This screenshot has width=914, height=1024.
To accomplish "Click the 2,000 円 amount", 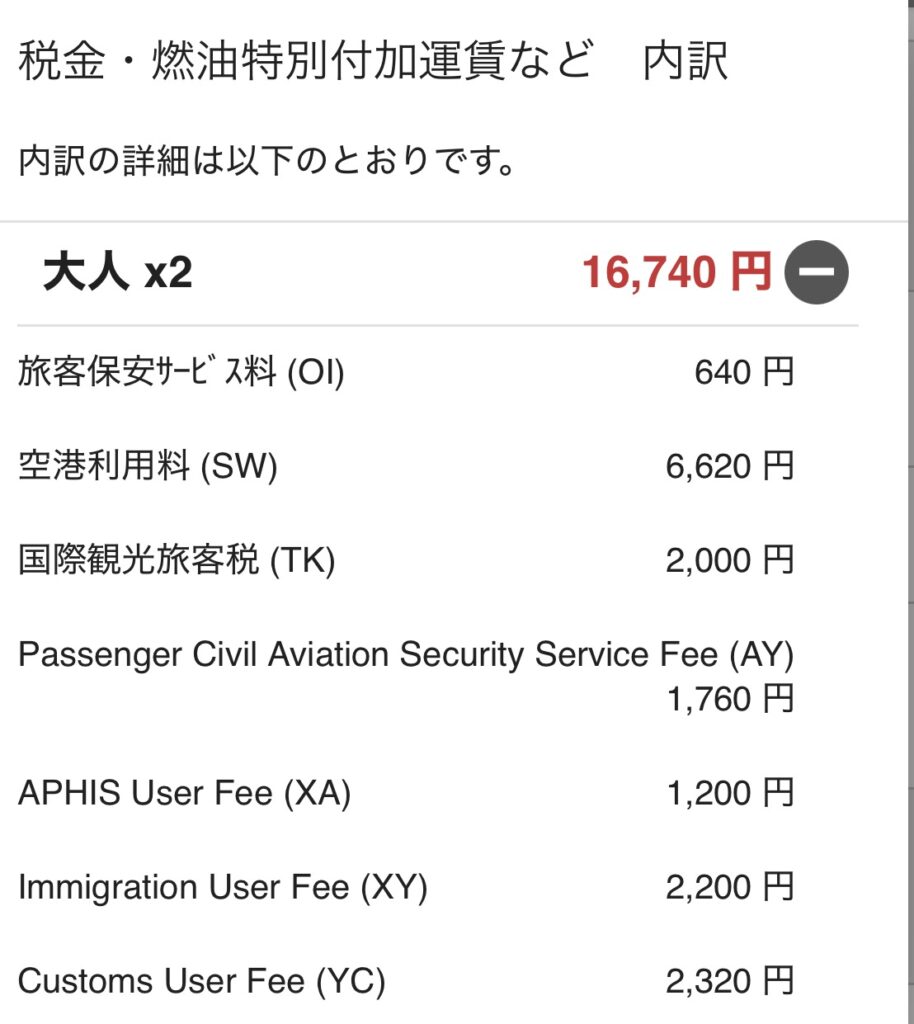I will (730, 561).
